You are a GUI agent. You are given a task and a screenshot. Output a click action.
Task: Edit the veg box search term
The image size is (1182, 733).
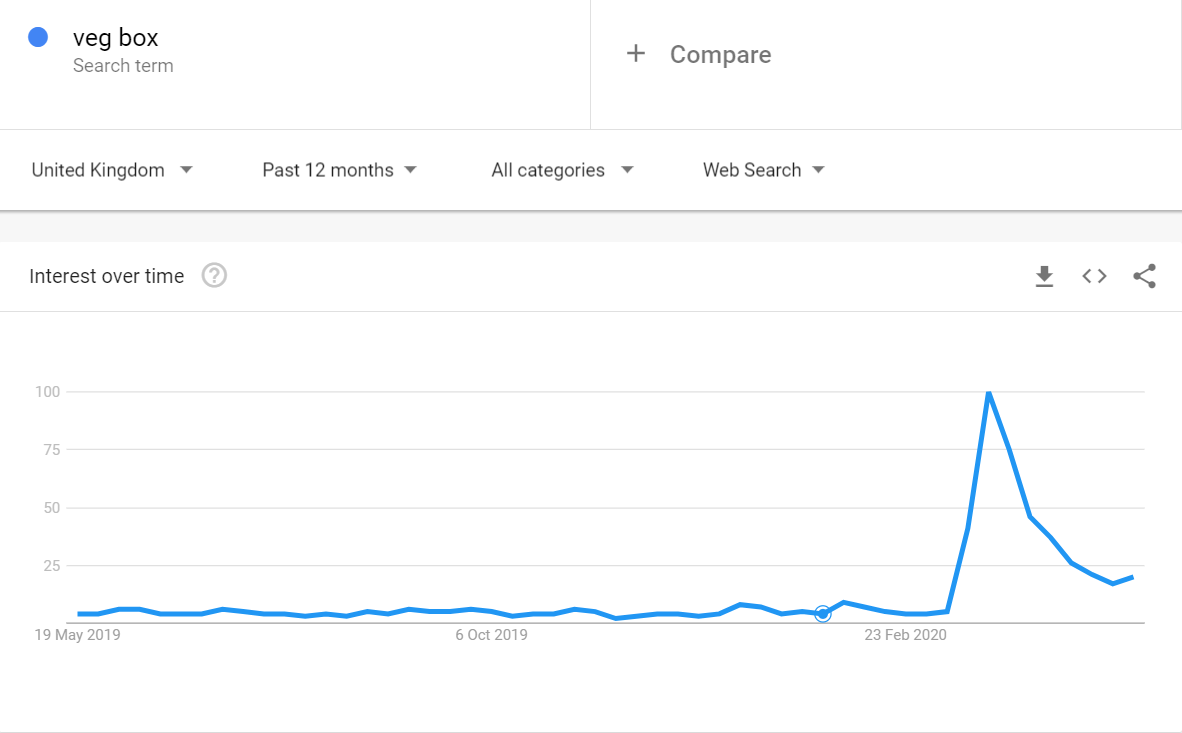click(116, 39)
